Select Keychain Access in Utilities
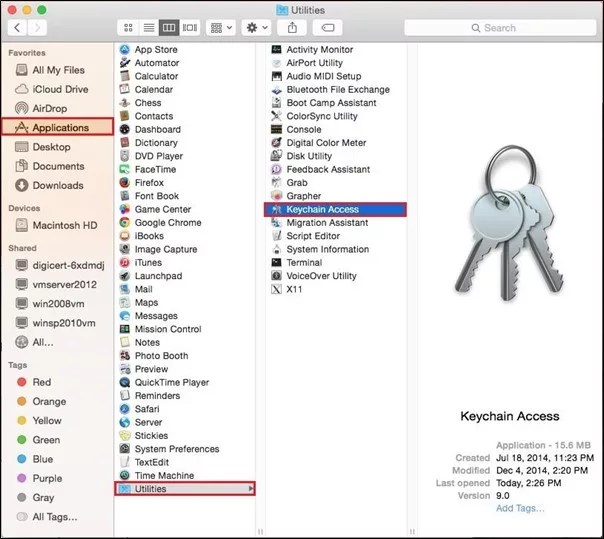 point(335,210)
